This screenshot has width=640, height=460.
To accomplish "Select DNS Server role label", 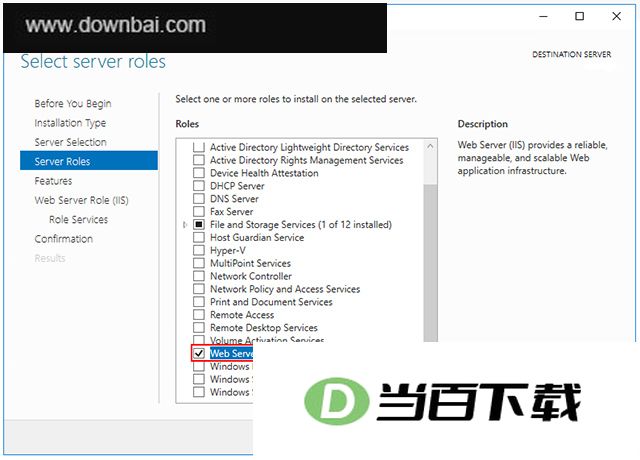I will point(234,199).
